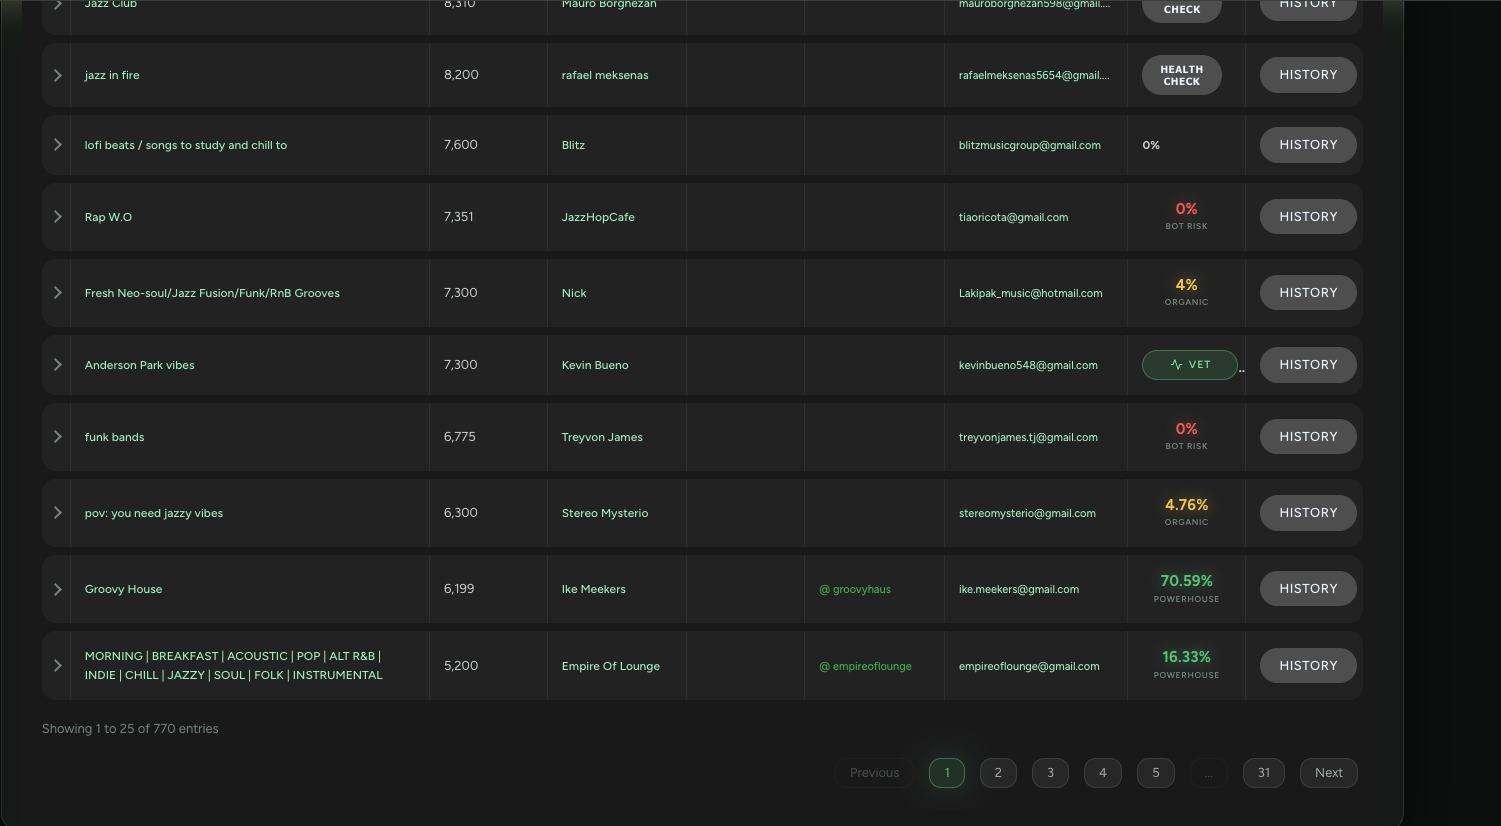Expand the MORNING | BREAKFAST playlist row
The width and height of the screenshot is (1501, 826).
click(x=58, y=666)
